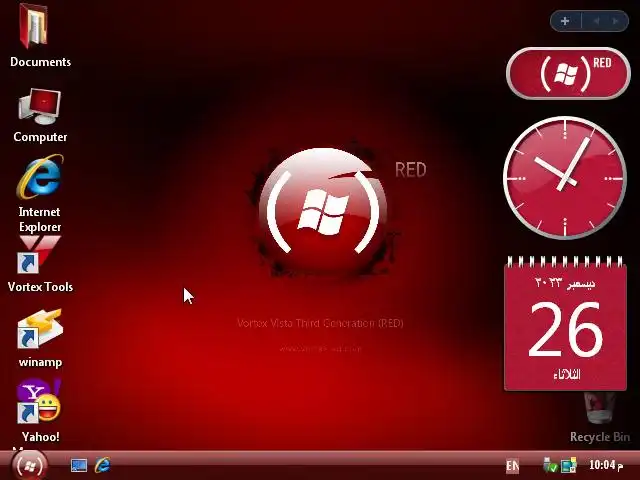Launch the winamp desktop shortcut
The height and width of the screenshot is (480, 640).
pos(40,329)
